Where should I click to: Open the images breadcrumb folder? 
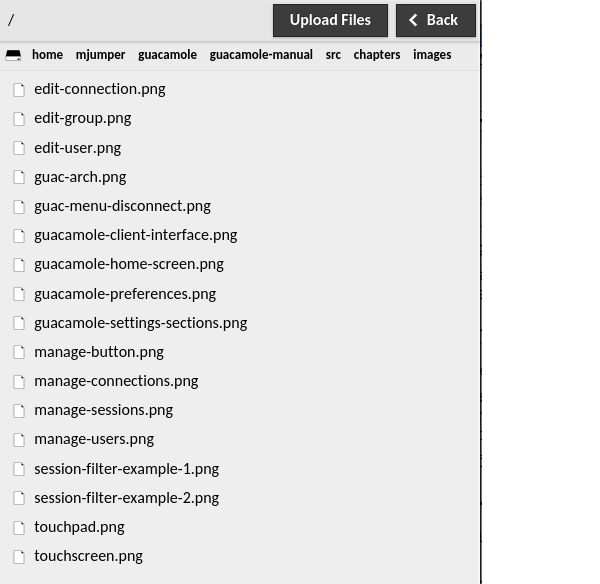[x=432, y=55]
